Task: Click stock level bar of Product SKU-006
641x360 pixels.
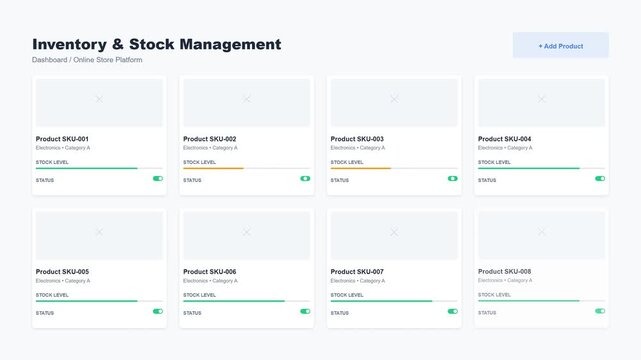Action: point(247,301)
